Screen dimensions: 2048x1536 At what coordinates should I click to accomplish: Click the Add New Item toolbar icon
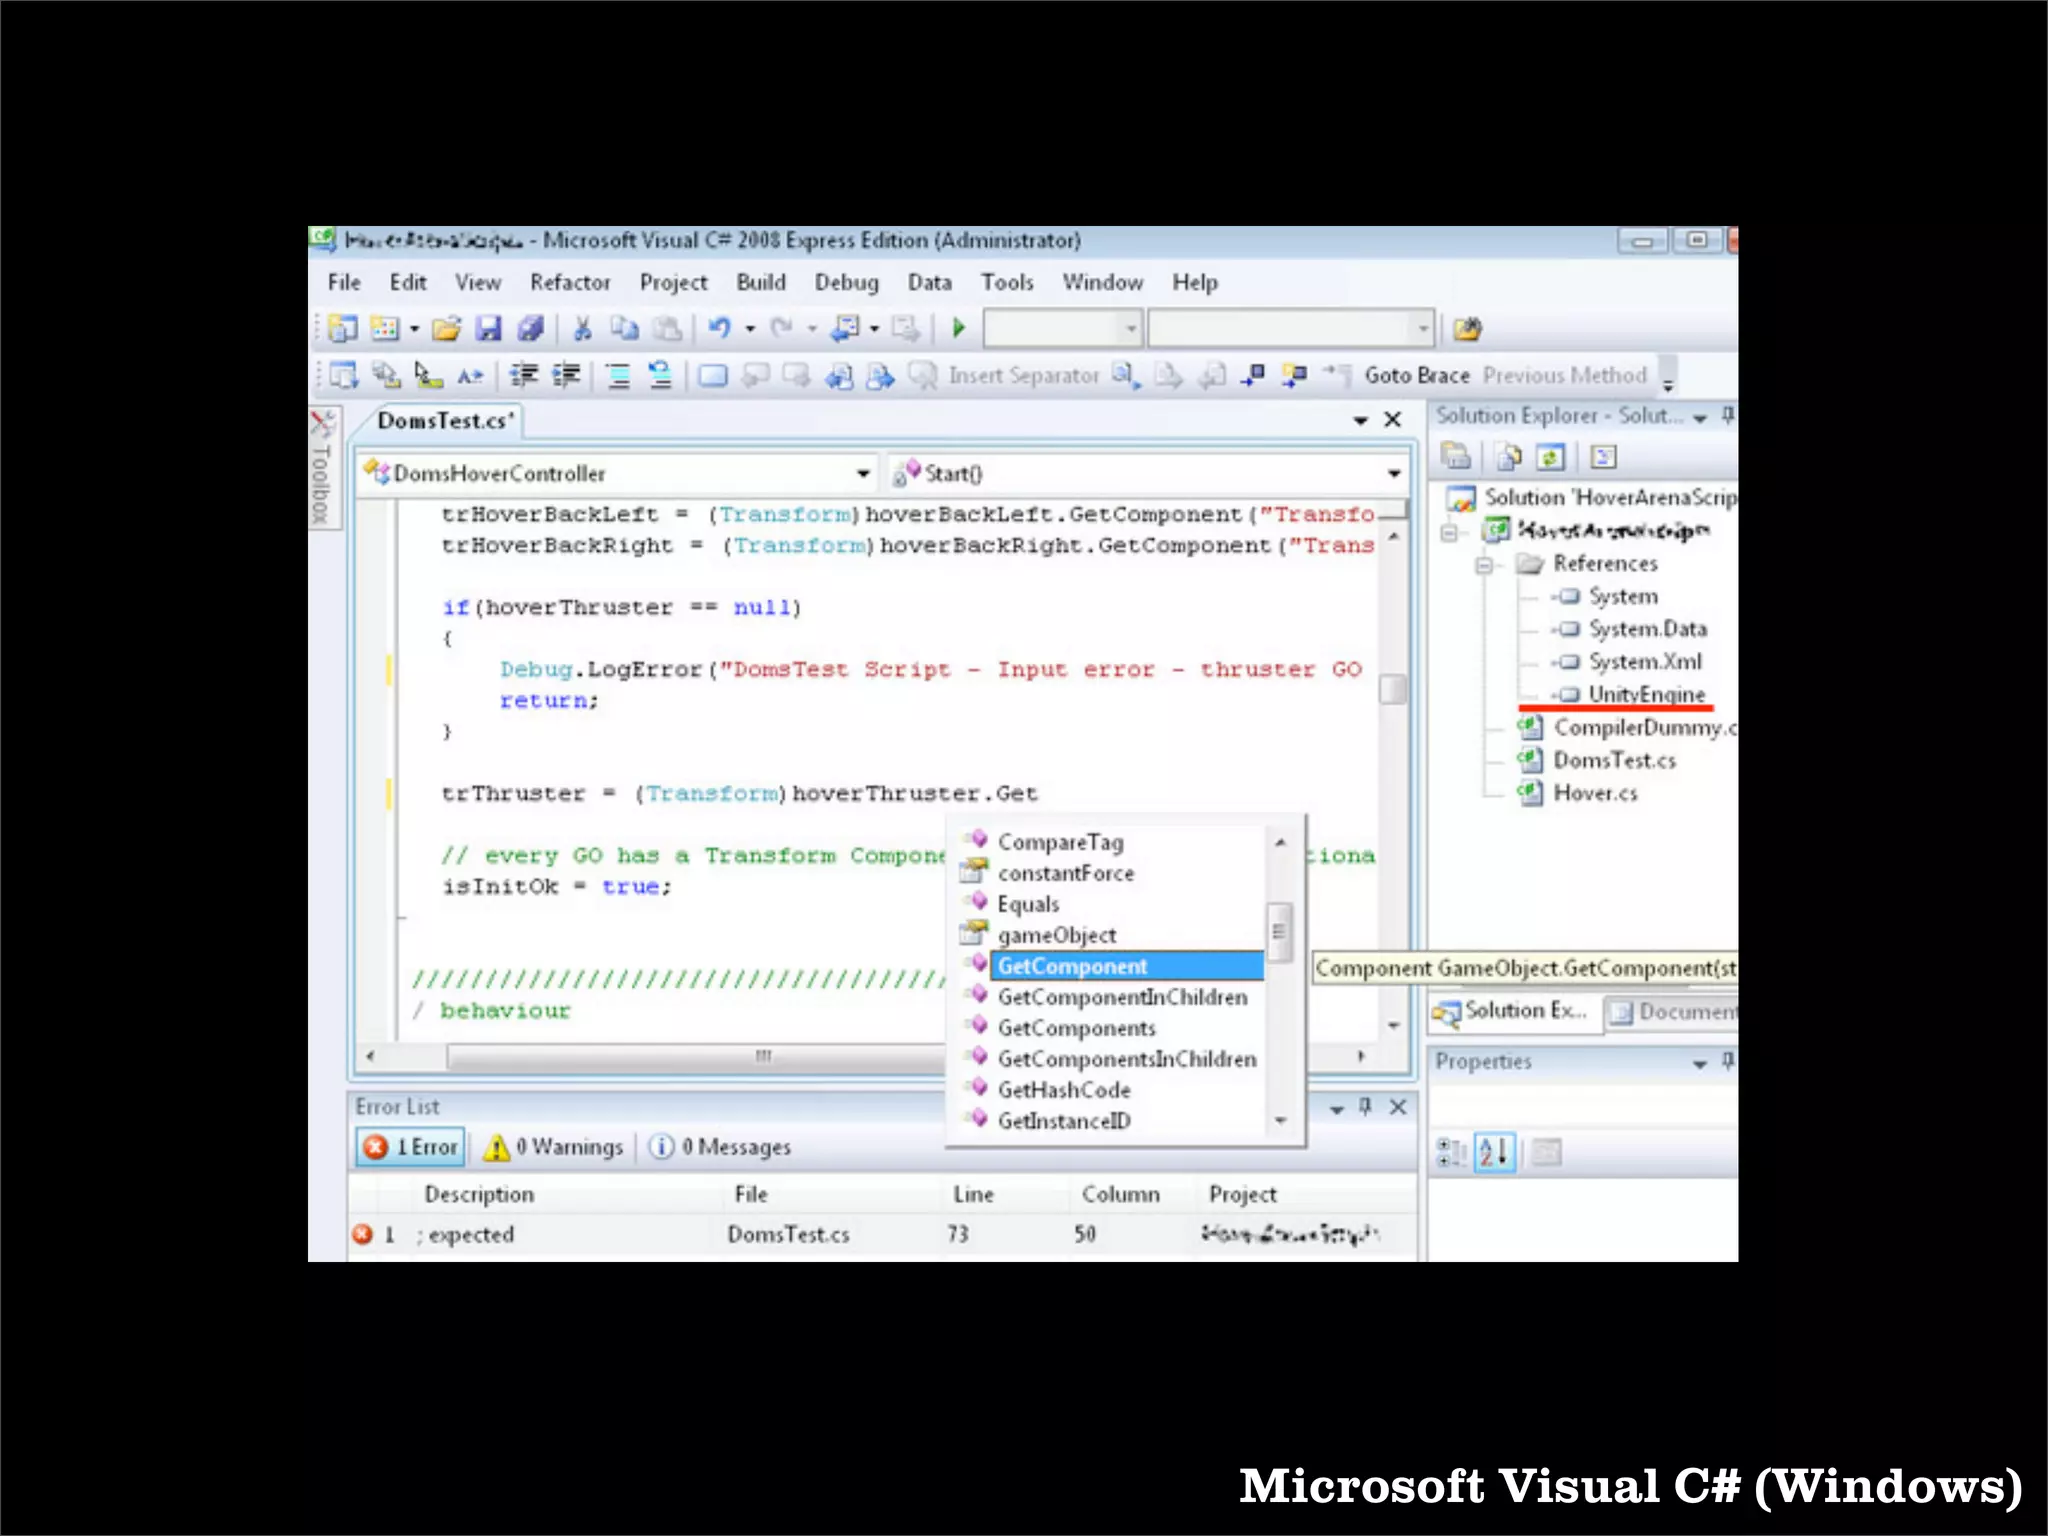tap(385, 328)
